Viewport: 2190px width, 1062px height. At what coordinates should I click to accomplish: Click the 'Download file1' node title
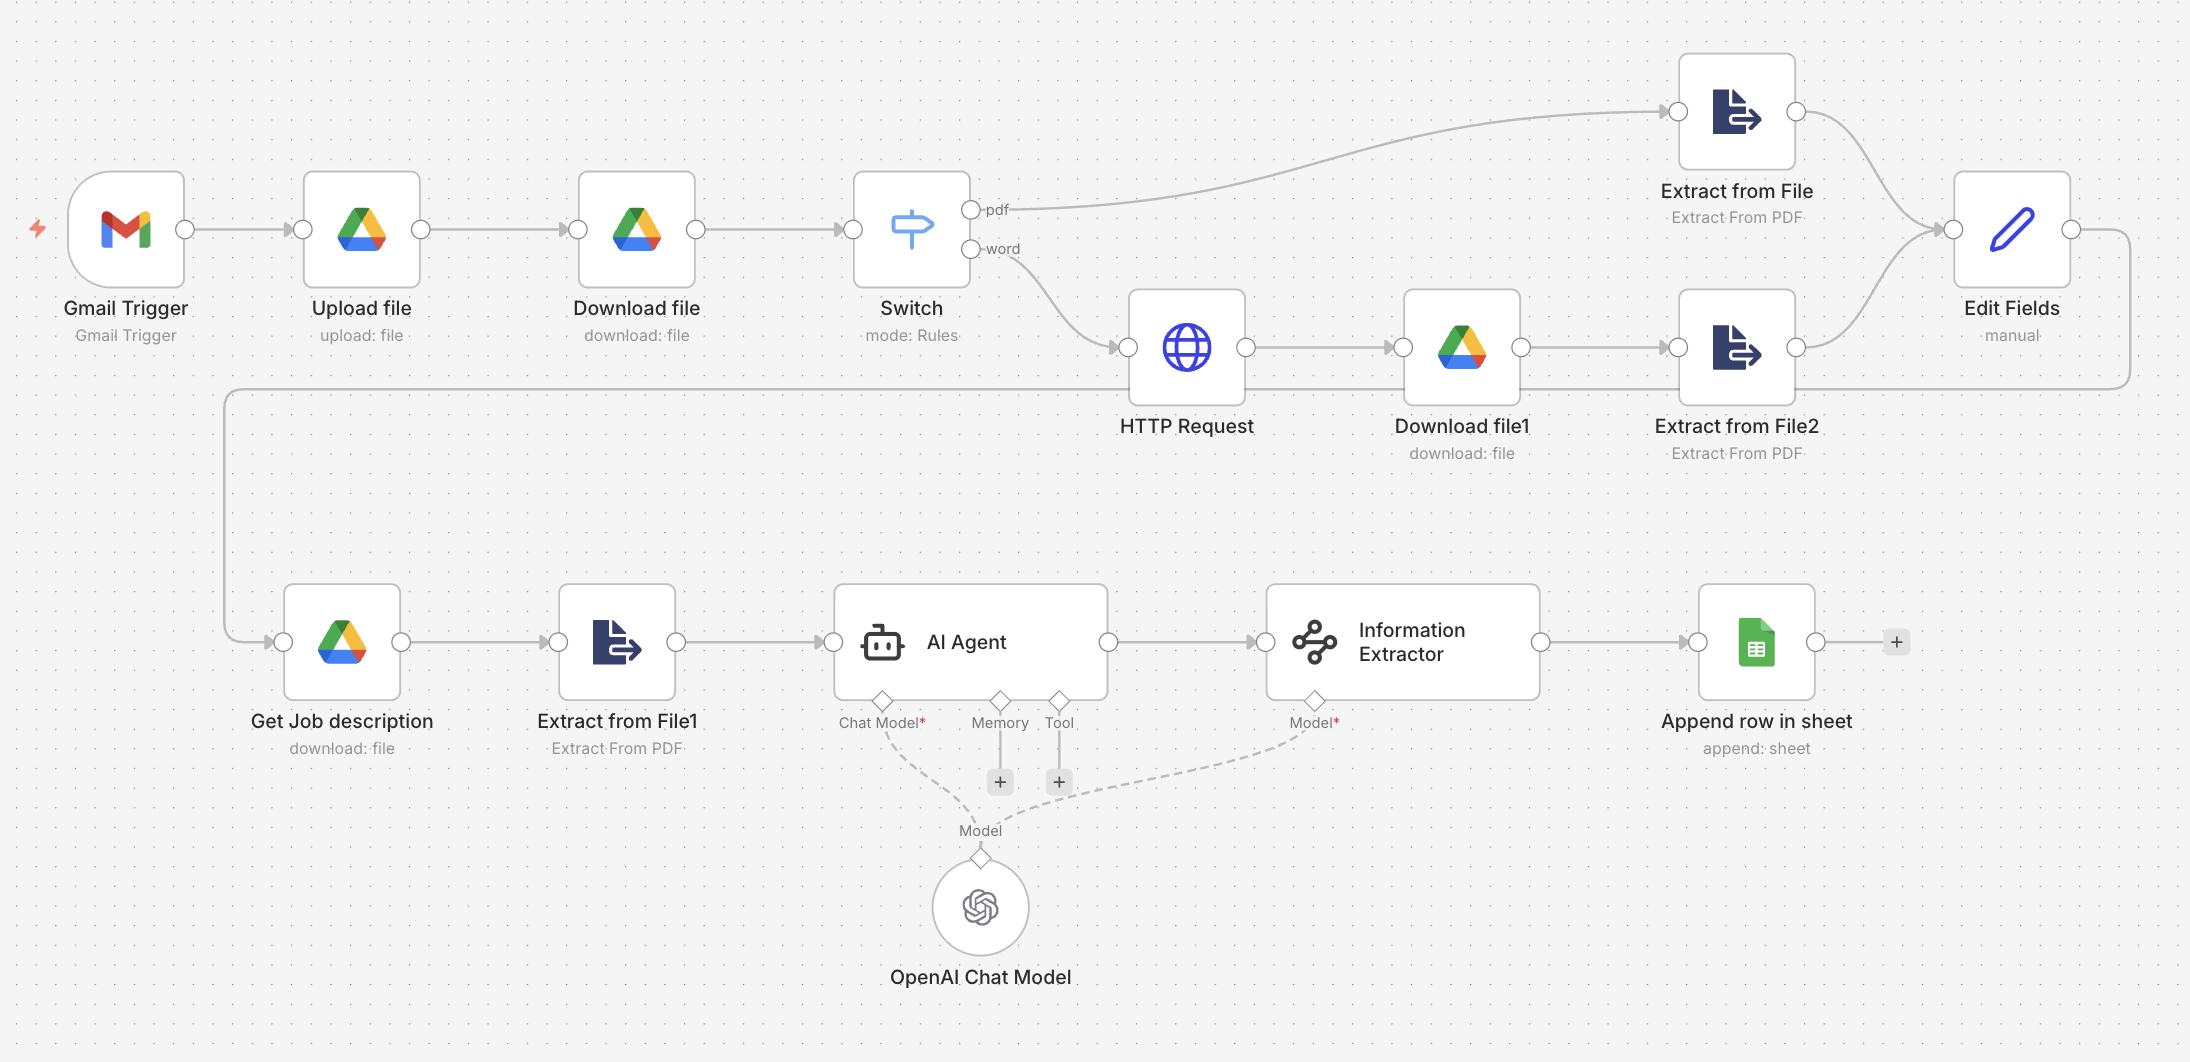point(1462,427)
